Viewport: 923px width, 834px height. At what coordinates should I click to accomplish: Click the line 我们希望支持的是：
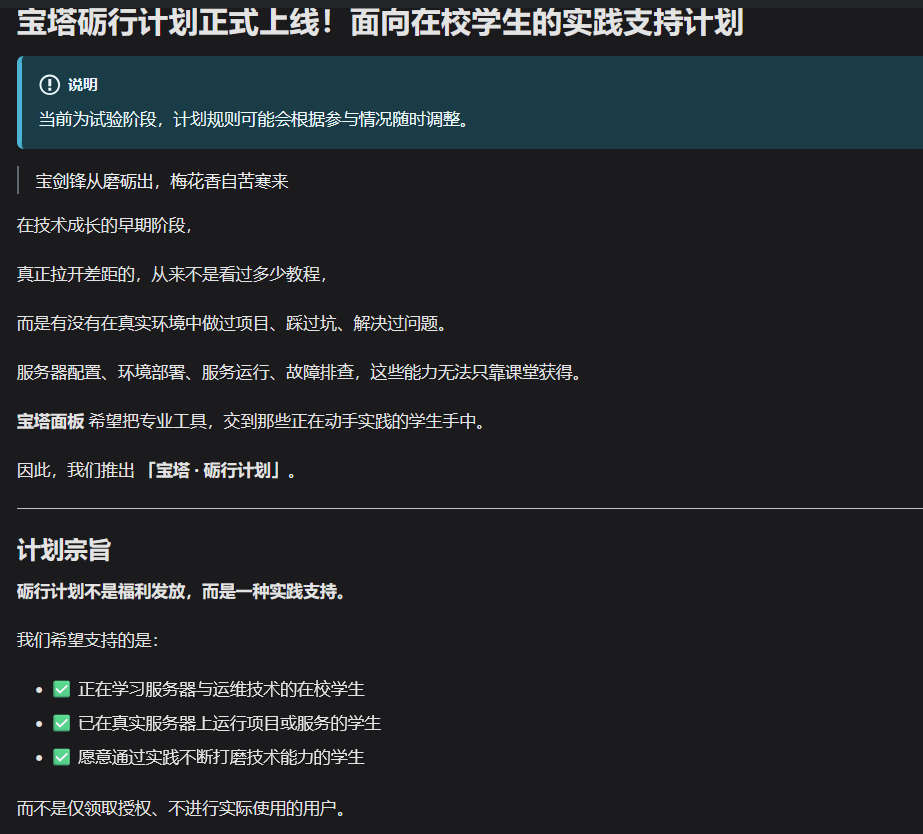pyautogui.click(x=88, y=640)
